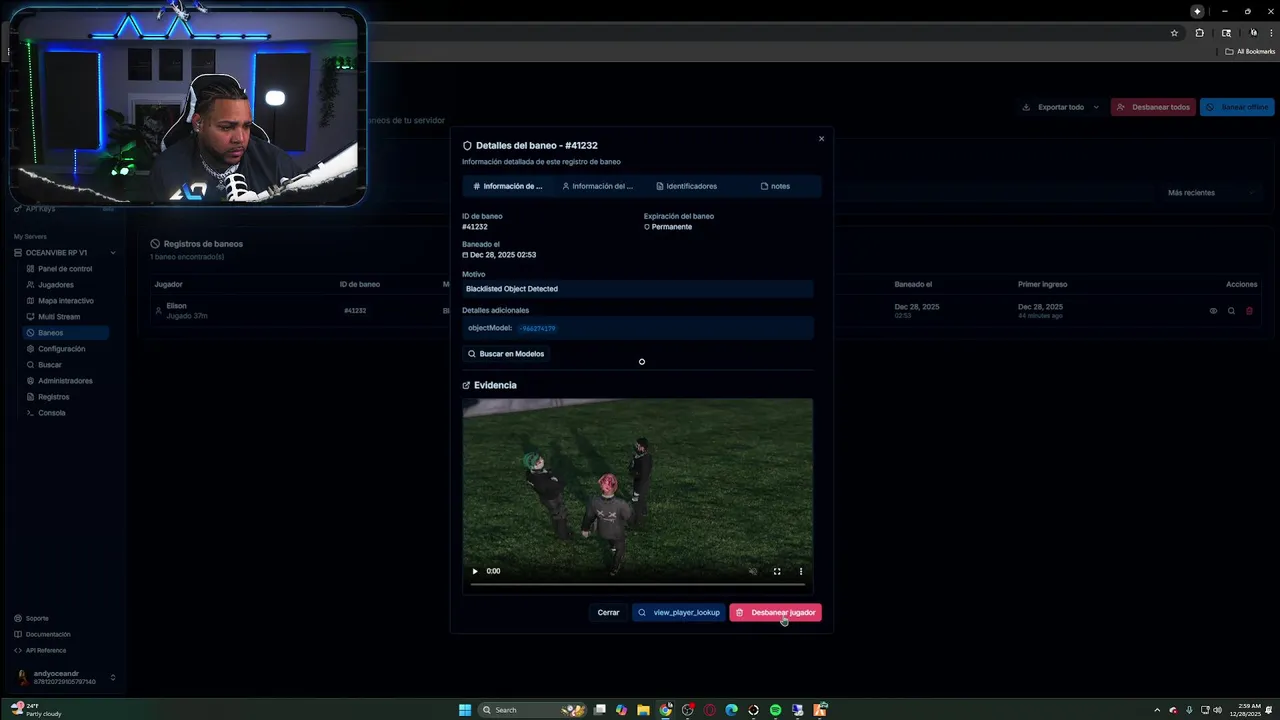
Task: Click the #41232 ban ID table cell
Action: pos(355,311)
